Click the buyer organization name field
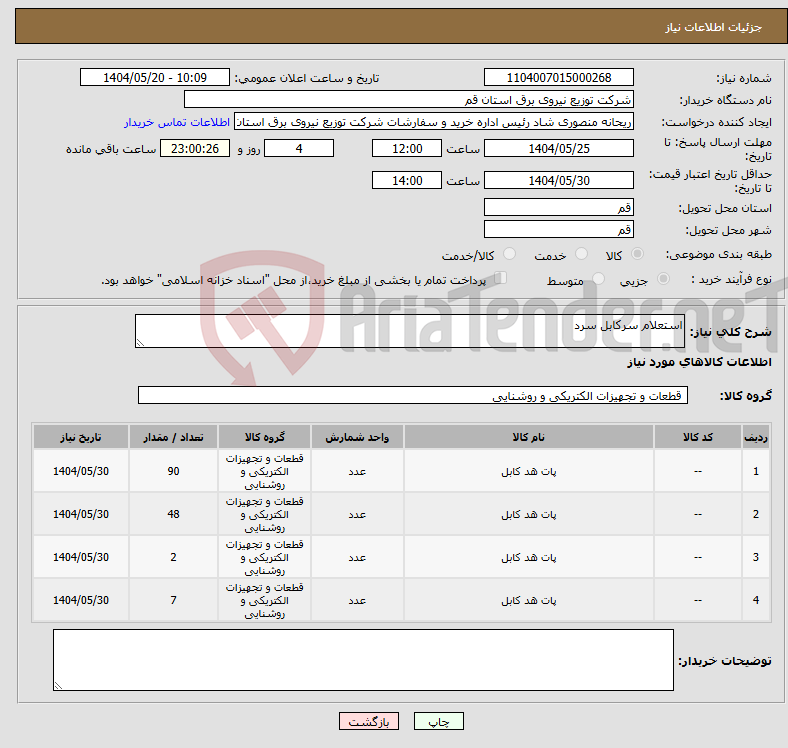 tap(409, 100)
